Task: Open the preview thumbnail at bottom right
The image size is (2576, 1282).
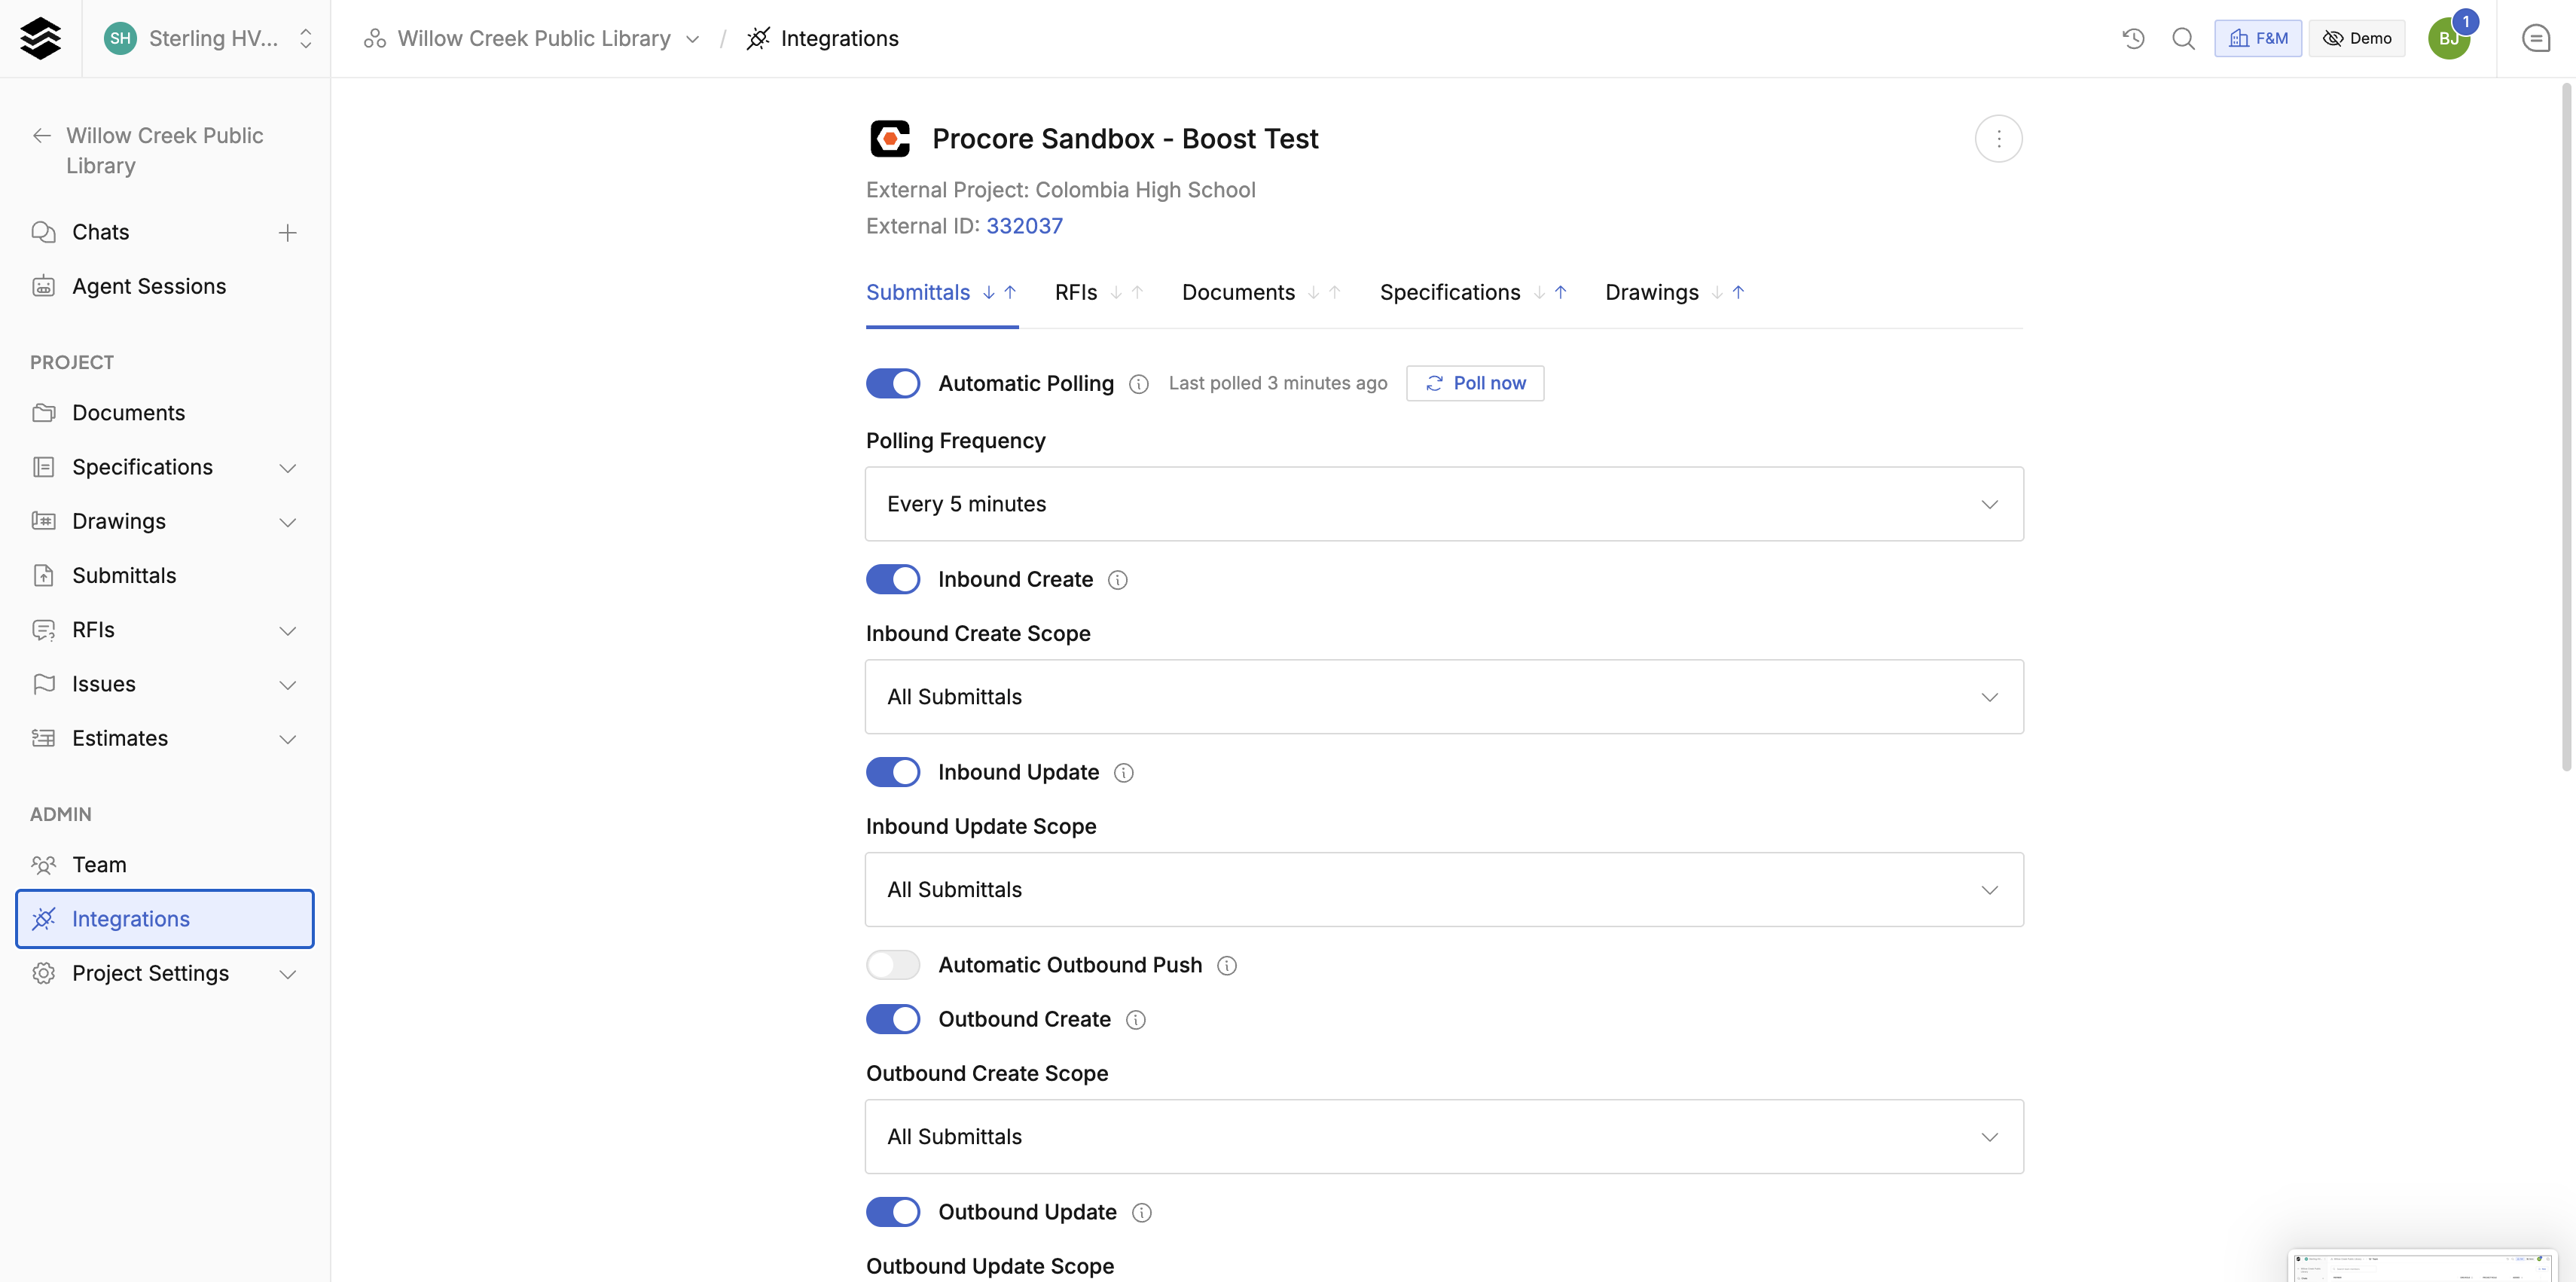Action: pos(2422,1266)
